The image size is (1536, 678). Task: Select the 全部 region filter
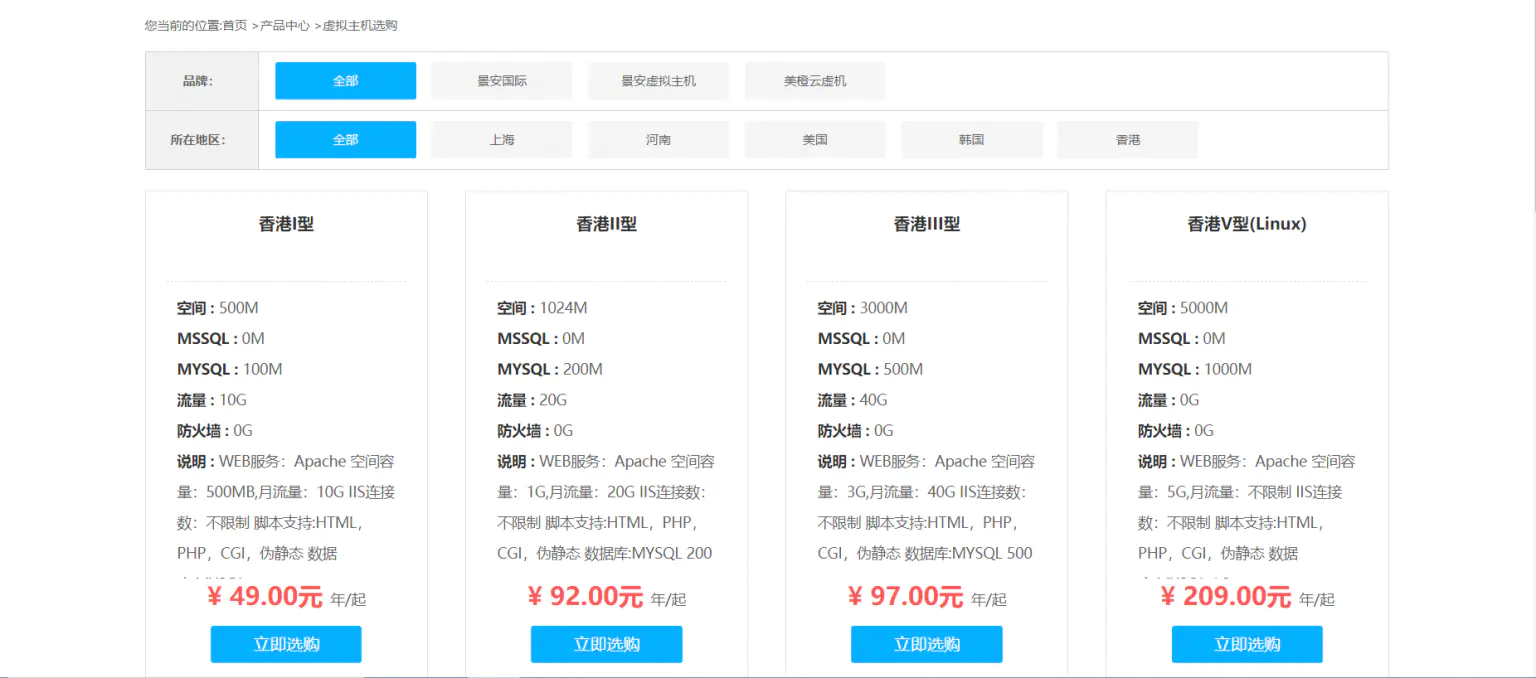(345, 140)
